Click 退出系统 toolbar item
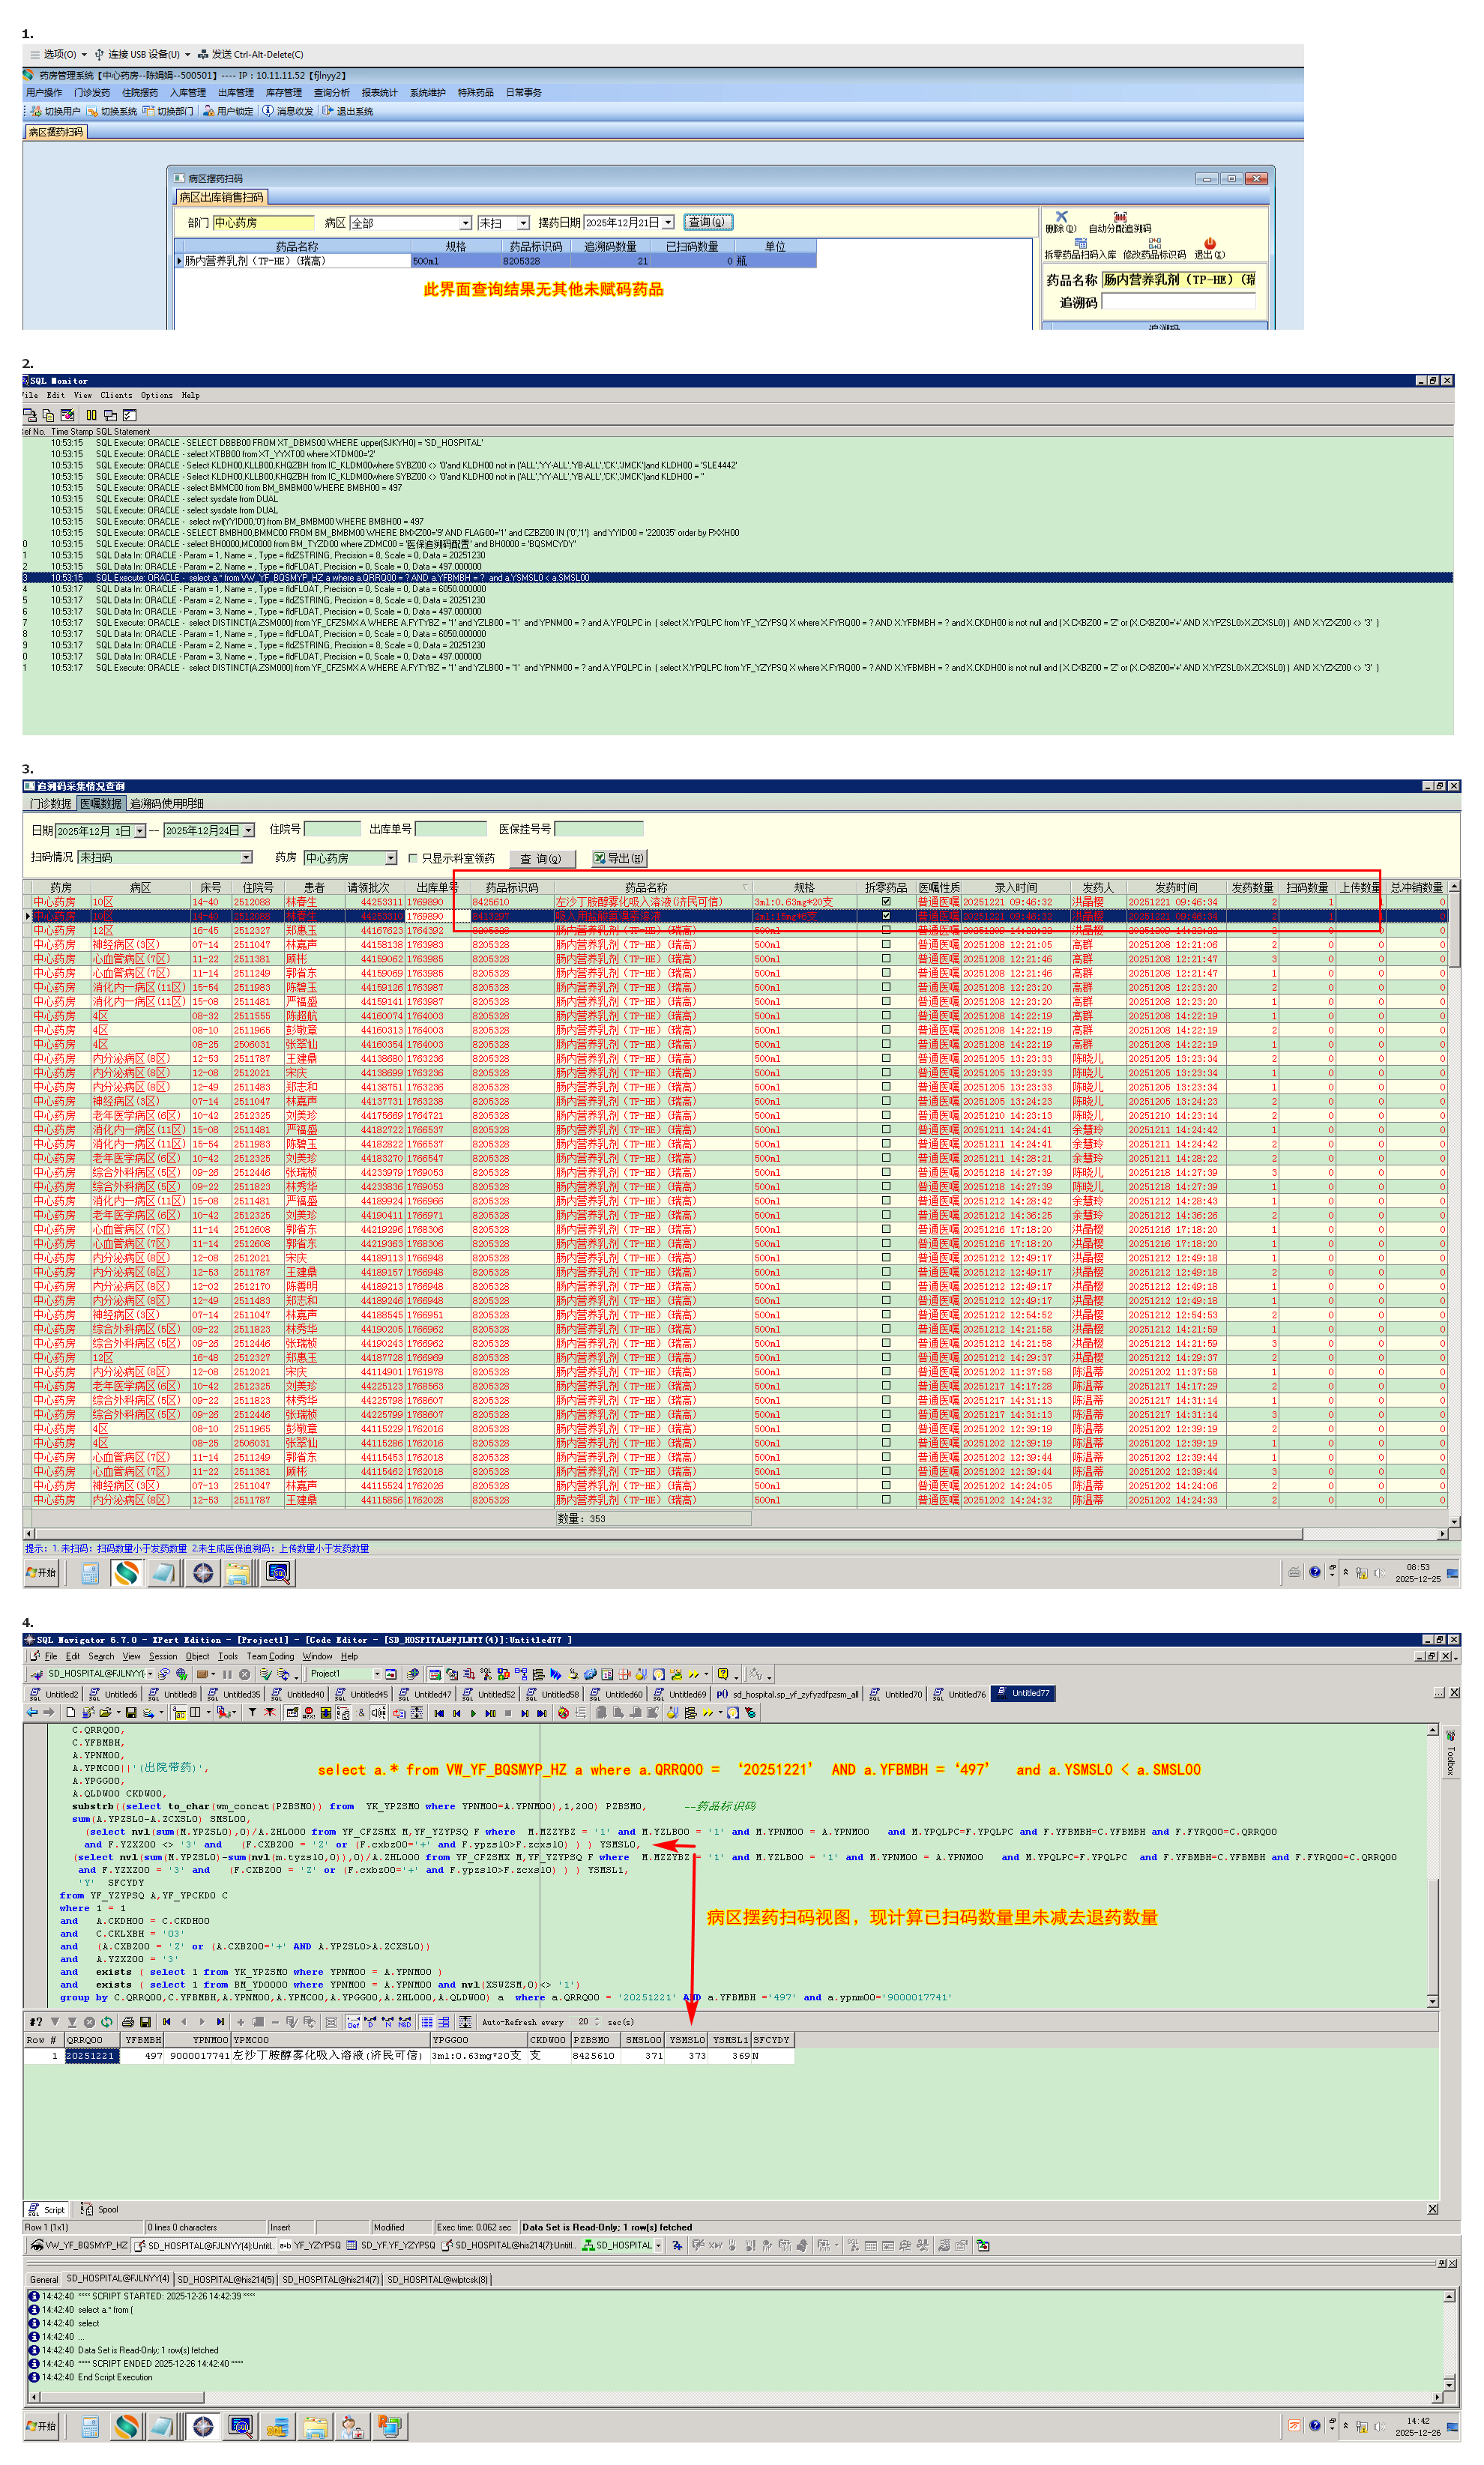Viewport: 1484px width, 2465px height. pyautogui.click(x=348, y=111)
